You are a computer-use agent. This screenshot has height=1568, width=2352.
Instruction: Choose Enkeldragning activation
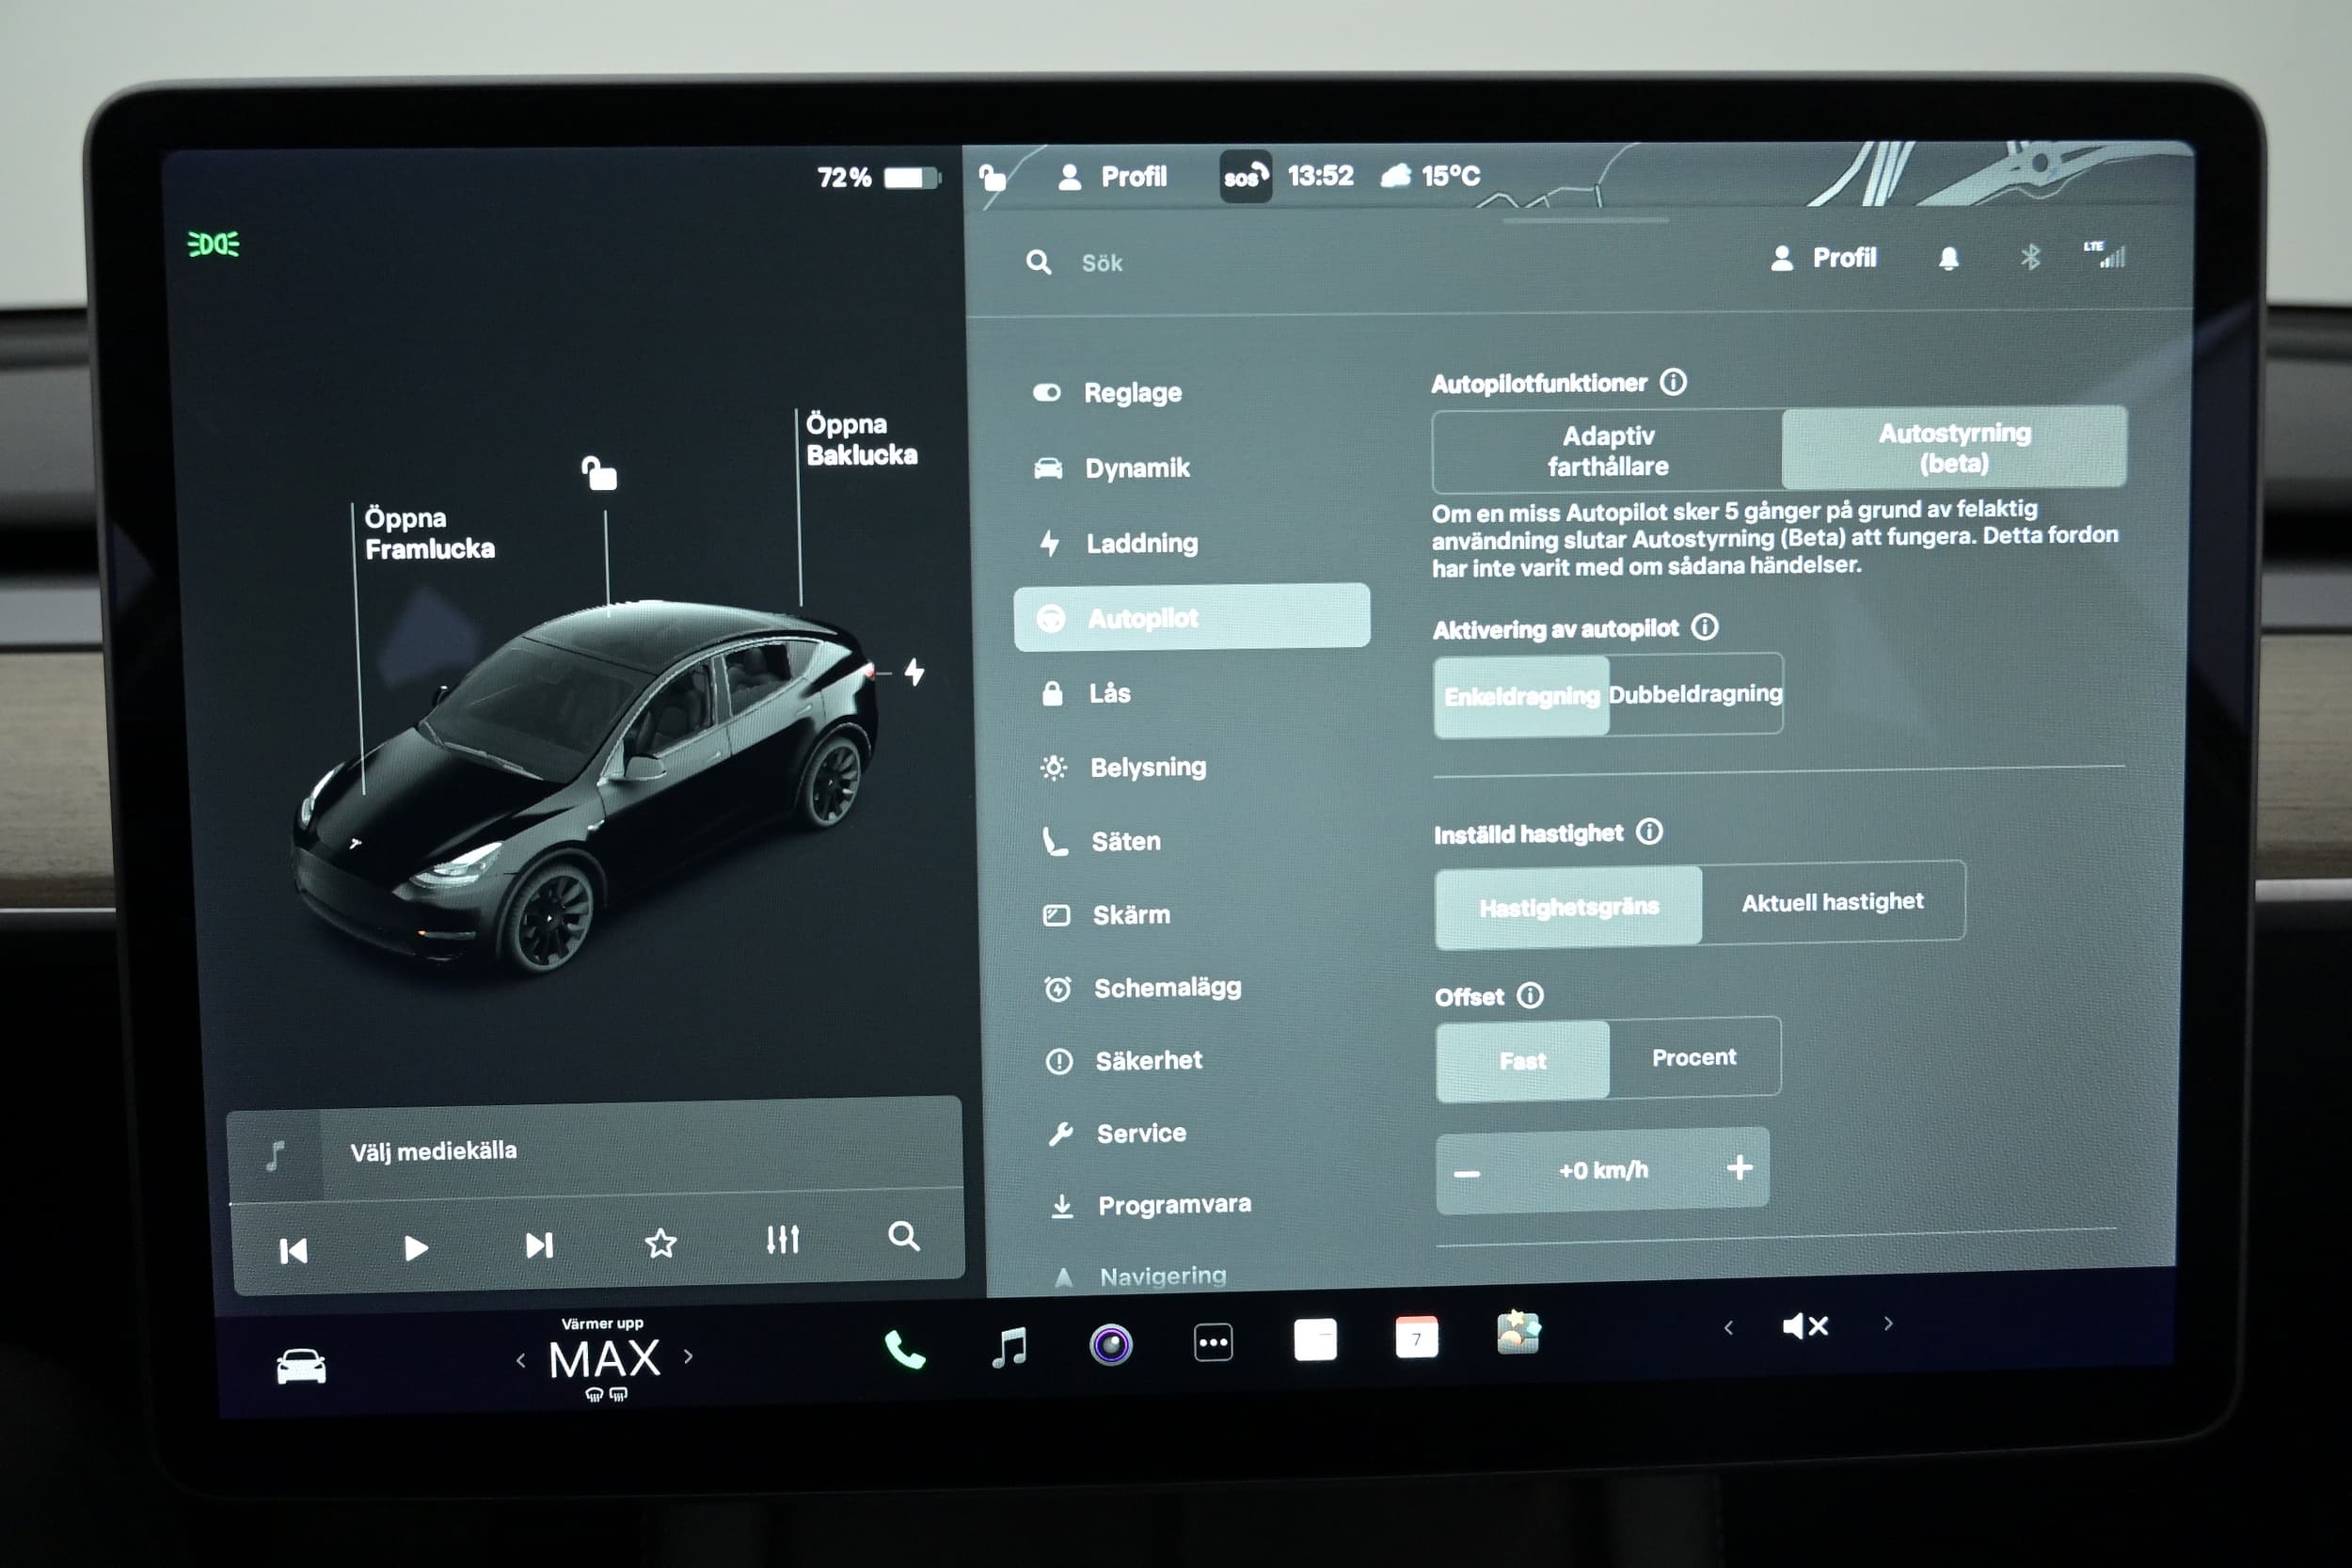point(1521,696)
